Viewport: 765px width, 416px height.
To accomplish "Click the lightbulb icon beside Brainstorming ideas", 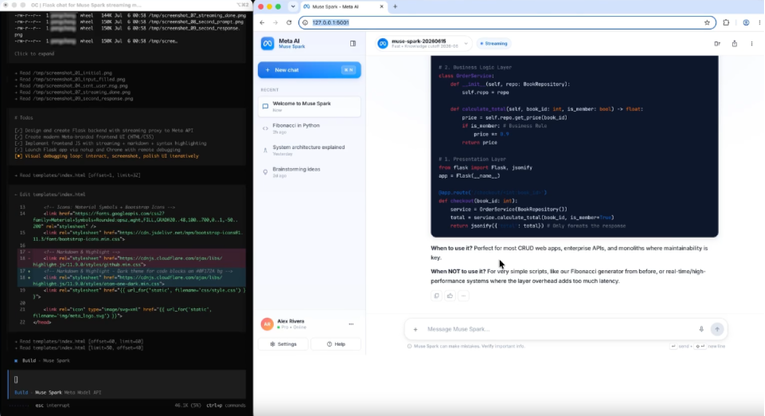I will pos(265,172).
